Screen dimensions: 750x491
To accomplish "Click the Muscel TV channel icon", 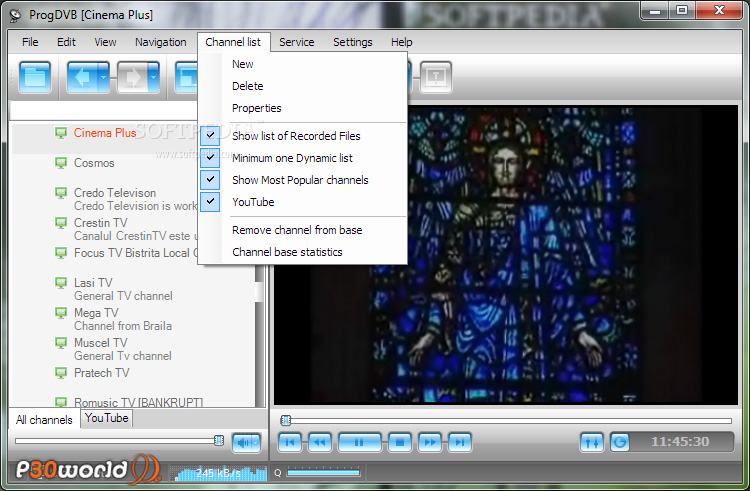I will (x=61, y=343).
